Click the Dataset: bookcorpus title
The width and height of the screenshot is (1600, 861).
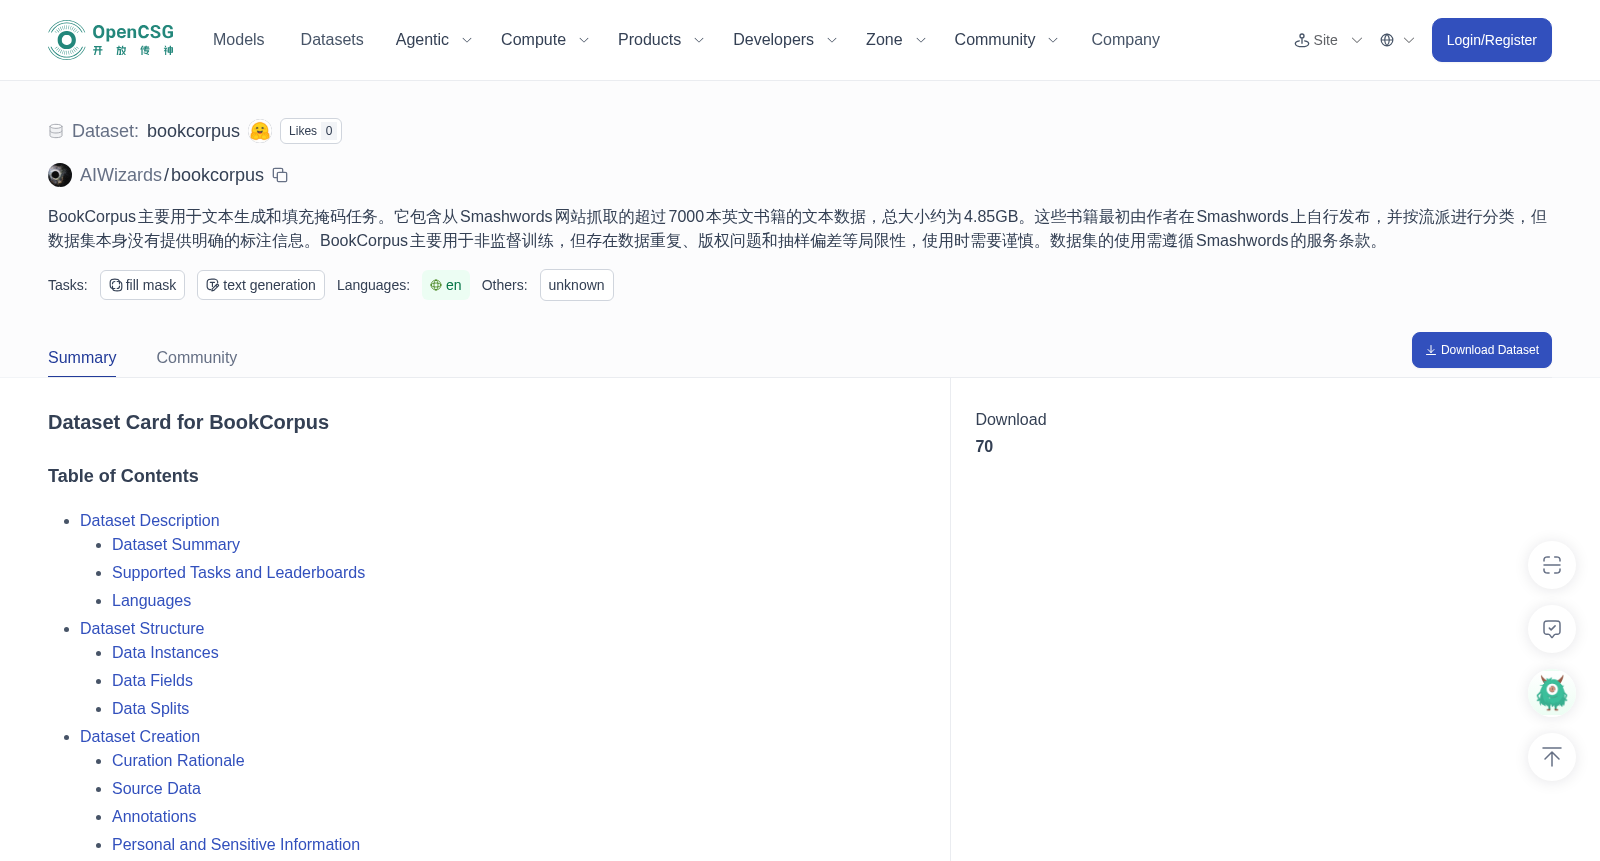156,131
